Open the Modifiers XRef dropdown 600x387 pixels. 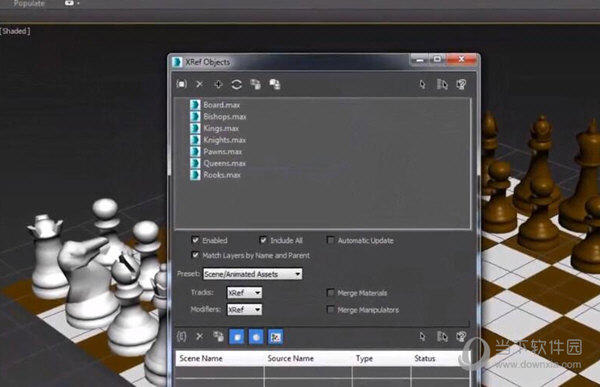[x=245, y=309]
